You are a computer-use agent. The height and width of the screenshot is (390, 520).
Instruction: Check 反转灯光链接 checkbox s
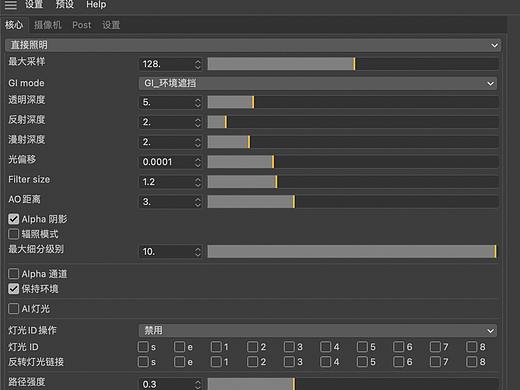(x=143, y=362)
